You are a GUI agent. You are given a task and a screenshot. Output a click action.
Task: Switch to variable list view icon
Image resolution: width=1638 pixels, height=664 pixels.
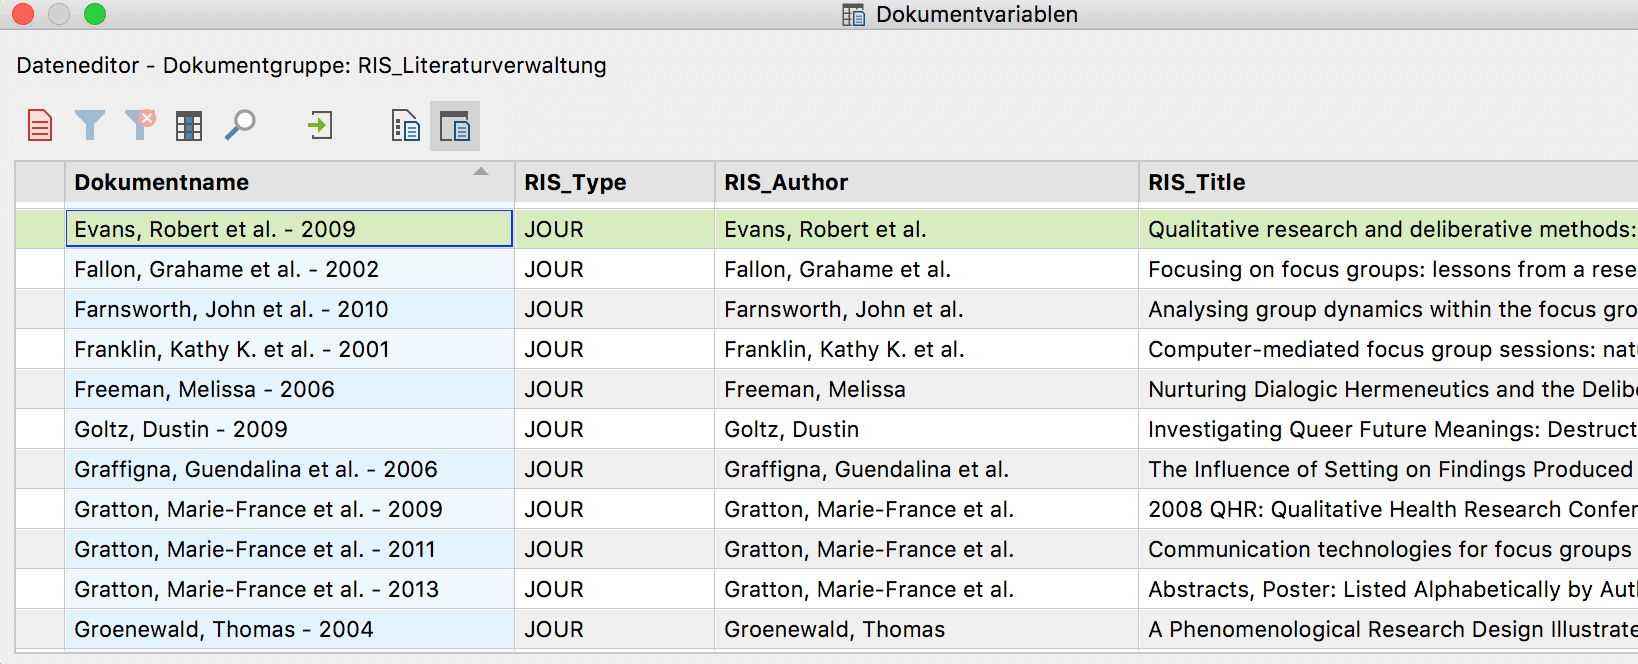tap(405, 126)
